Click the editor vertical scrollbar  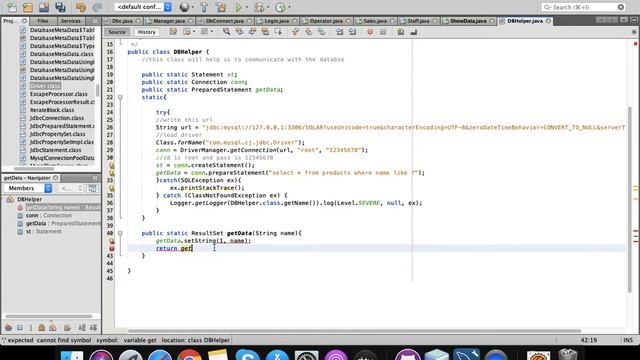tap(630, 199)
